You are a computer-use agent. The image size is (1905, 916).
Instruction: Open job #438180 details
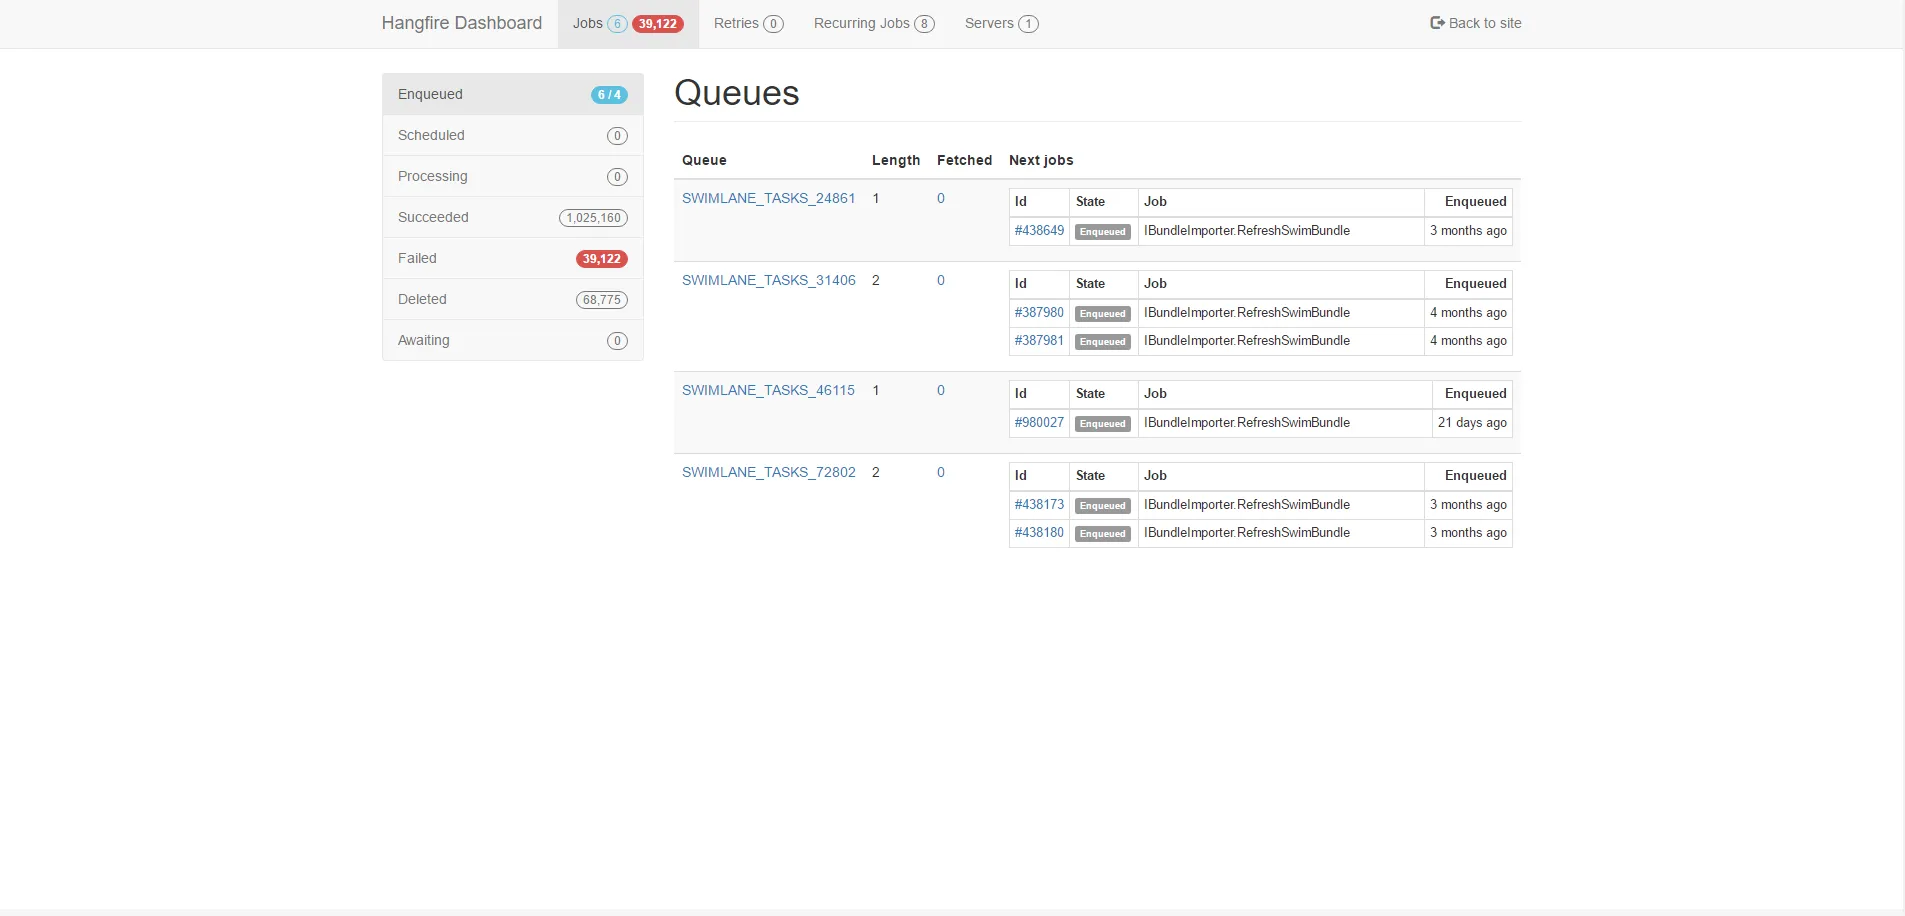click(1039, 532)
